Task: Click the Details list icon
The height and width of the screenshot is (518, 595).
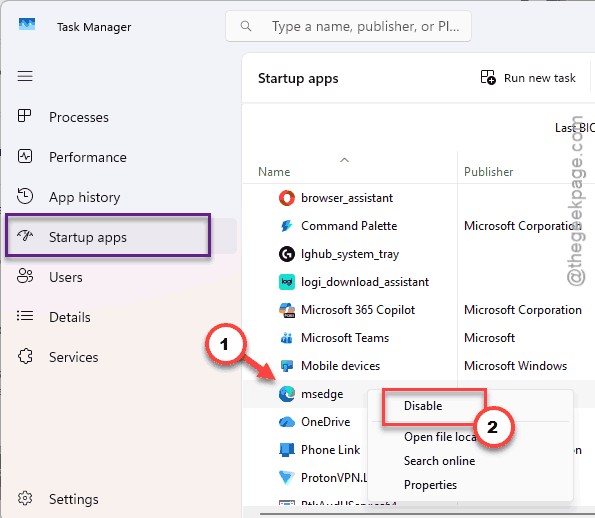Action: [25, 316]
